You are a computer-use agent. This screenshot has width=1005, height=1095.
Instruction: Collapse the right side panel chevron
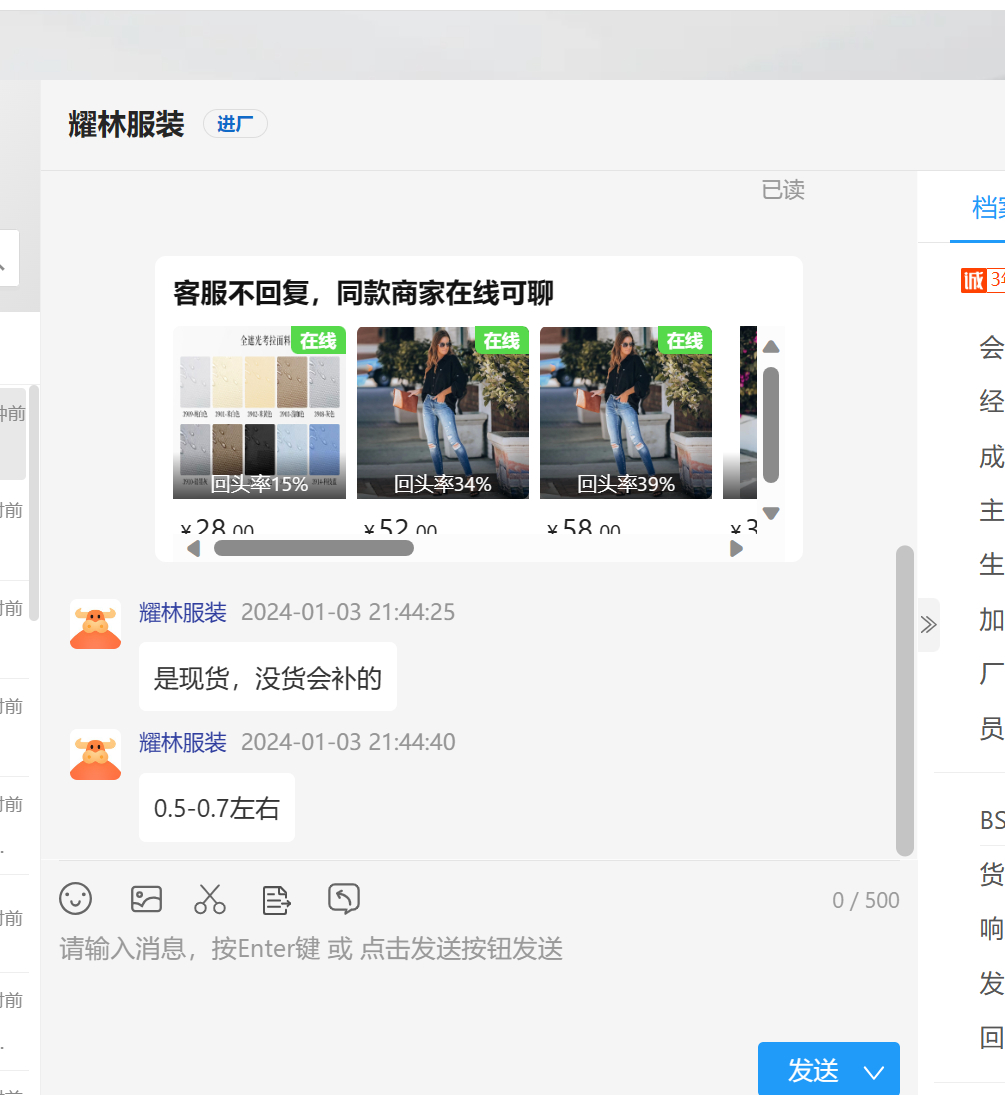[928, 625]
